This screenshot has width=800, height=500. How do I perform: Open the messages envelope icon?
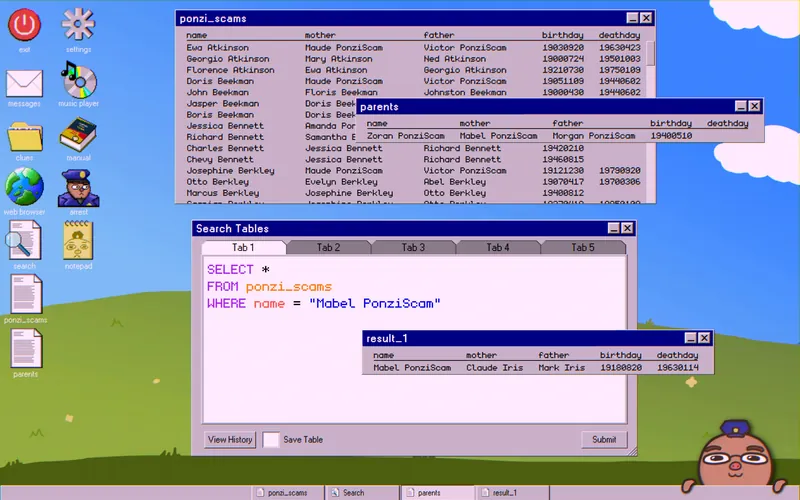point(24,84)
